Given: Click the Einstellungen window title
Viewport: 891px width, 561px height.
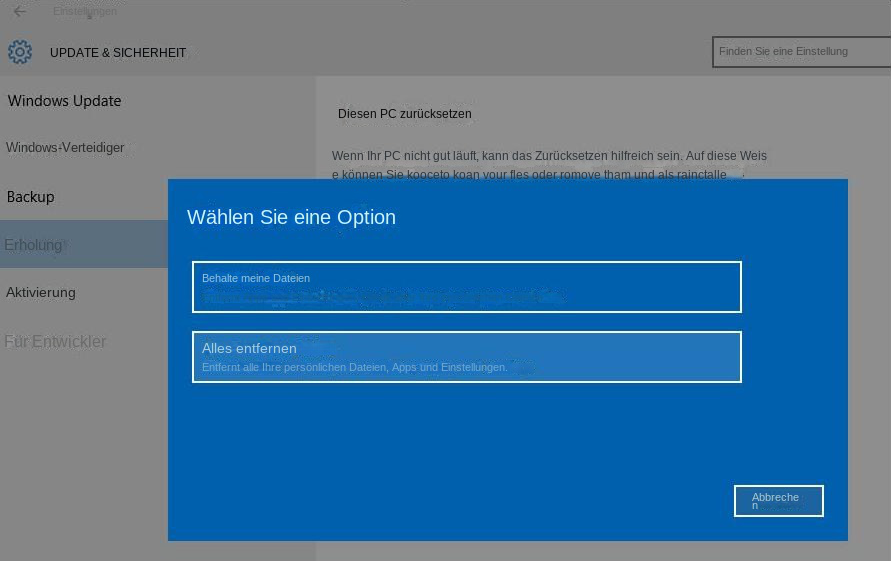Looking at the screenshot, I should tap(85, 11).
